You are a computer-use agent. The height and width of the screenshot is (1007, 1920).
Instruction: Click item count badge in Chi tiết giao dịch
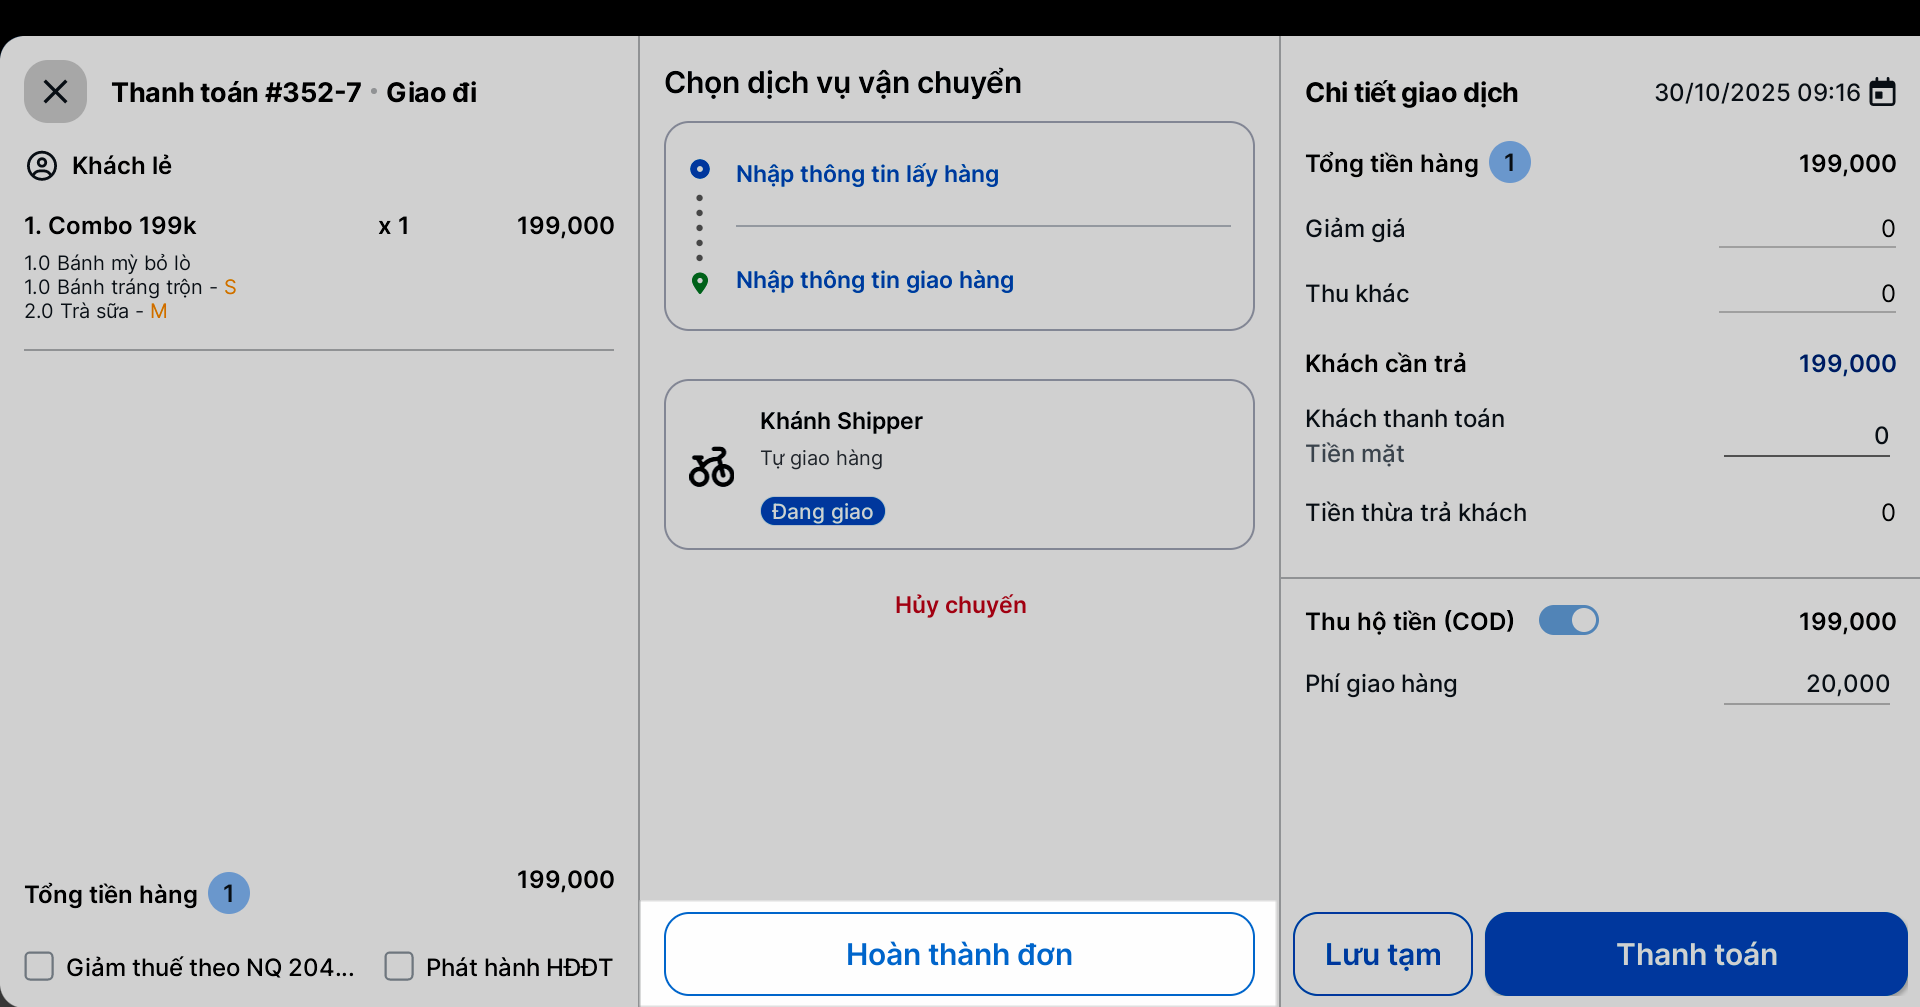(1509, 163)
